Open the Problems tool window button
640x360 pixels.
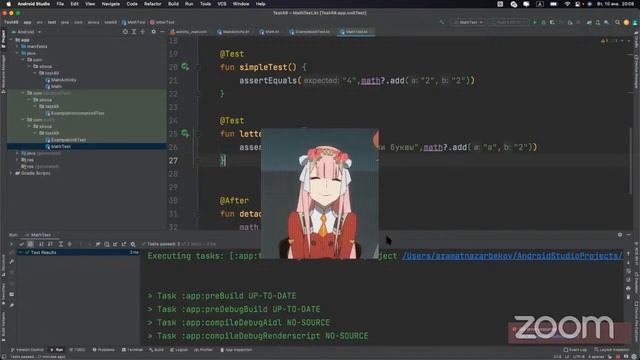pos(104,350)
